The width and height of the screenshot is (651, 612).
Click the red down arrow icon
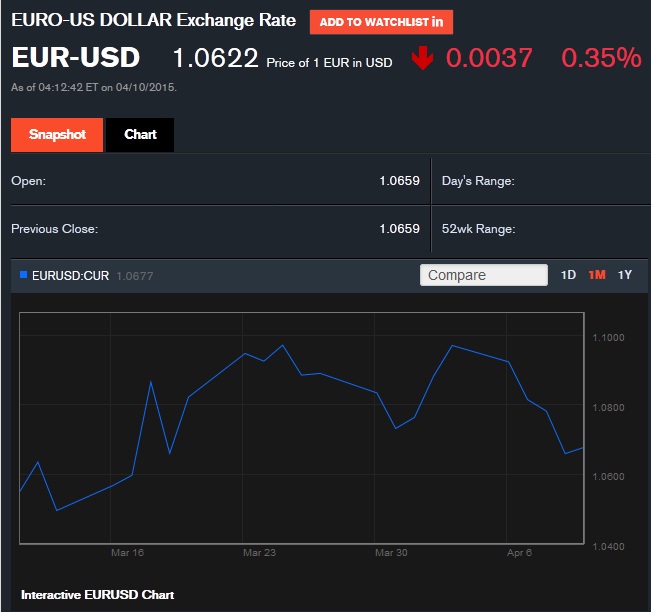click(422, 58)
